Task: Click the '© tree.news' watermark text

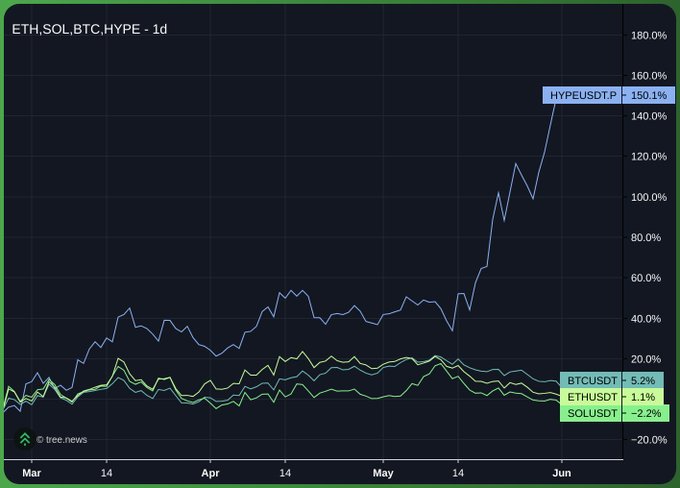Action: tap(62, 439)
